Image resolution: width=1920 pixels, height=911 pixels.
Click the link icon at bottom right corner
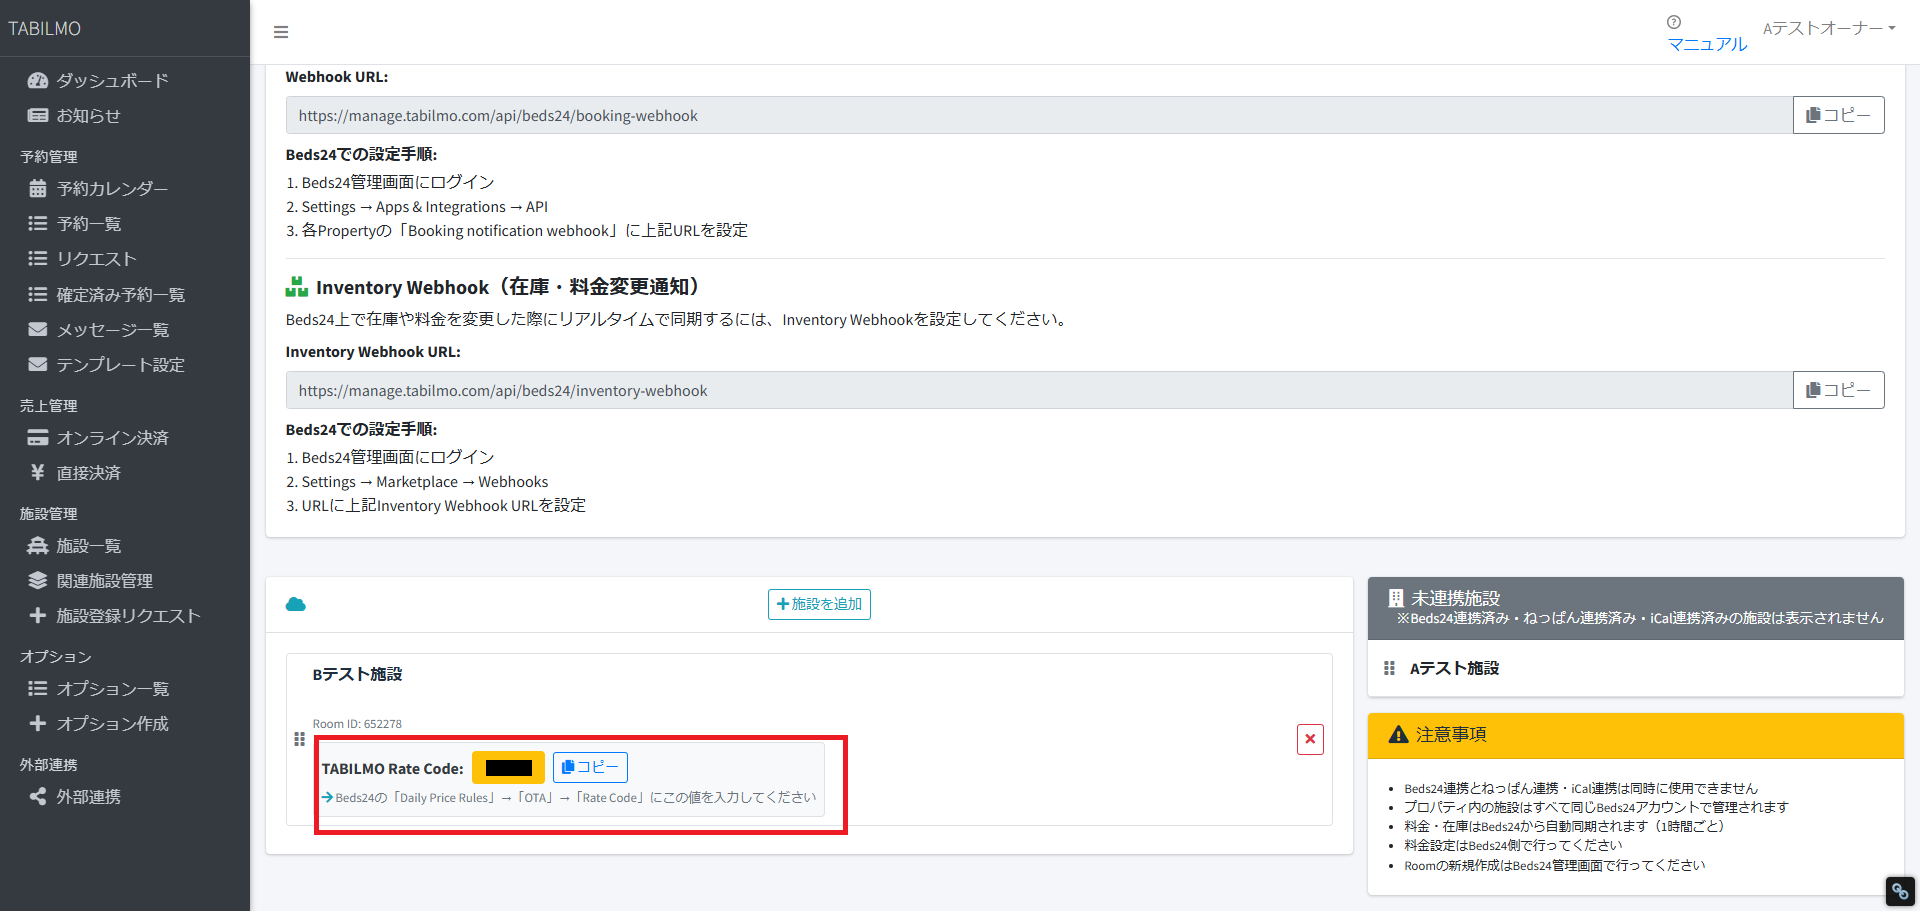click(x=1899, y=890)
